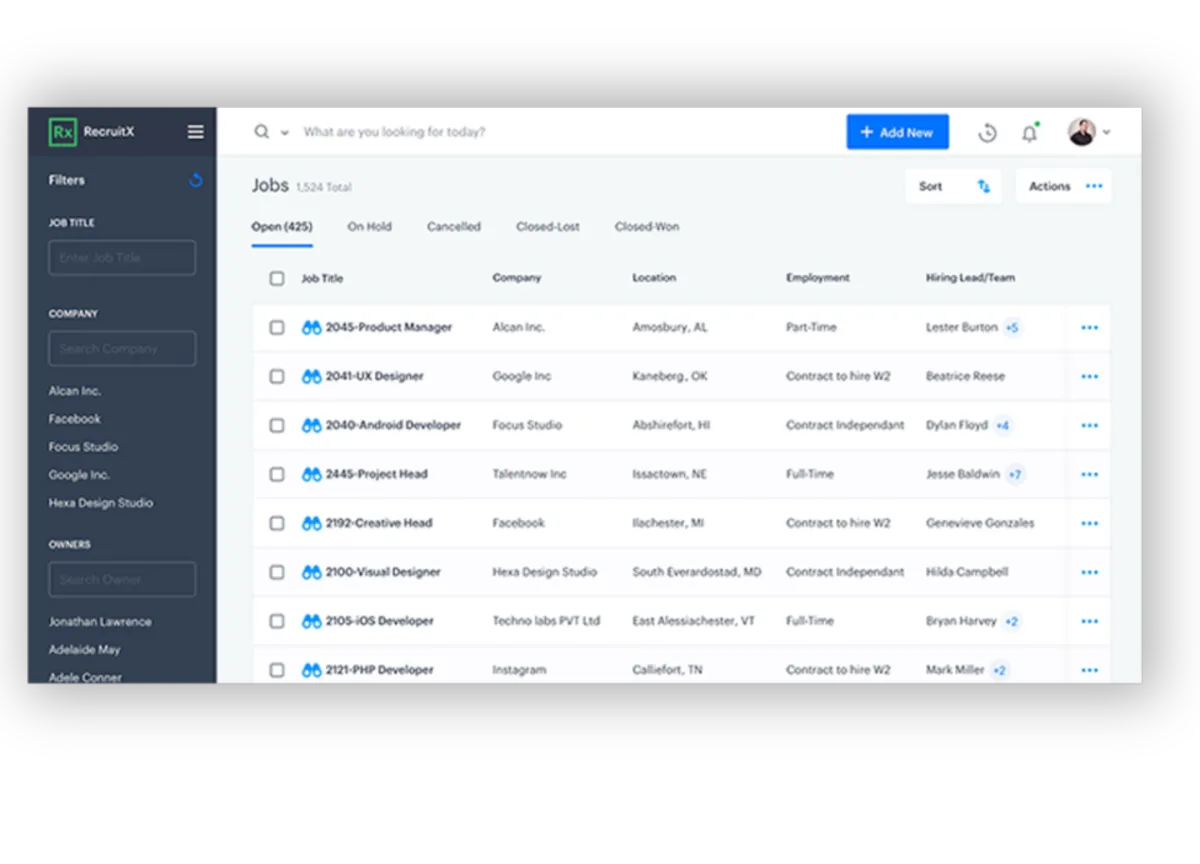Open the Actions menu

click(x=1064, y=186)
